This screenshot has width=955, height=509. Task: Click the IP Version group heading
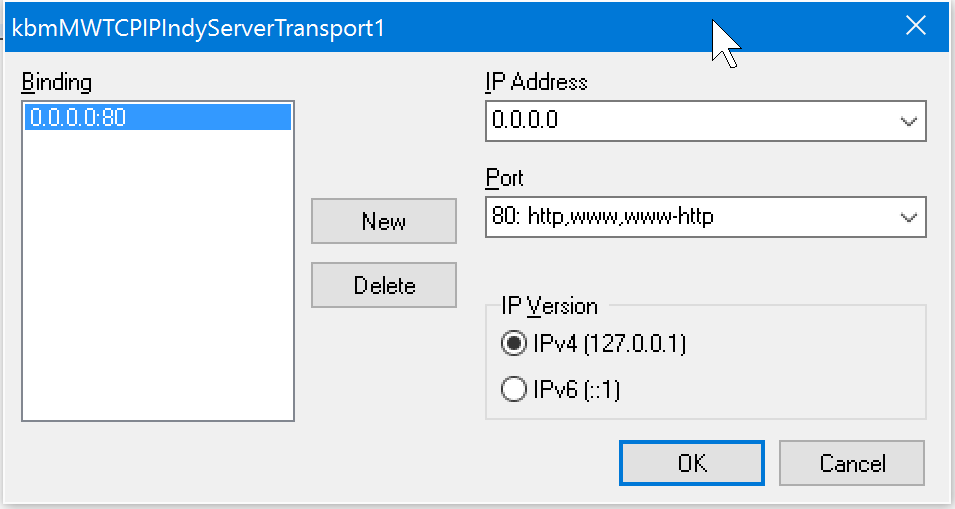549,306
